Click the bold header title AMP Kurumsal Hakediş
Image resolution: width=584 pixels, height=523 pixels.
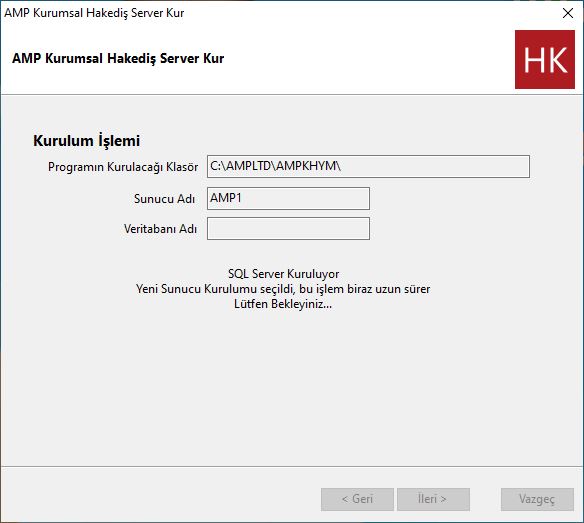pyautogui.click(x=118, y=58)
